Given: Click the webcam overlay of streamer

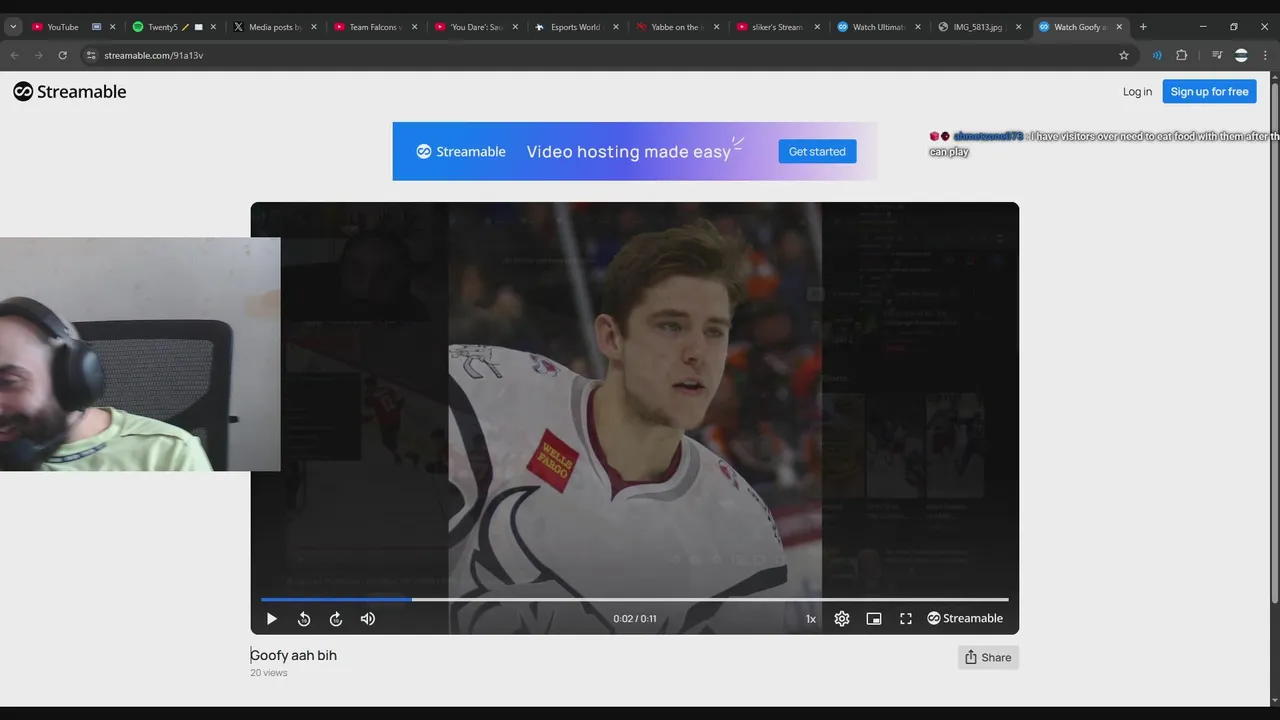Looking at the screenshot, I should 140,354.
